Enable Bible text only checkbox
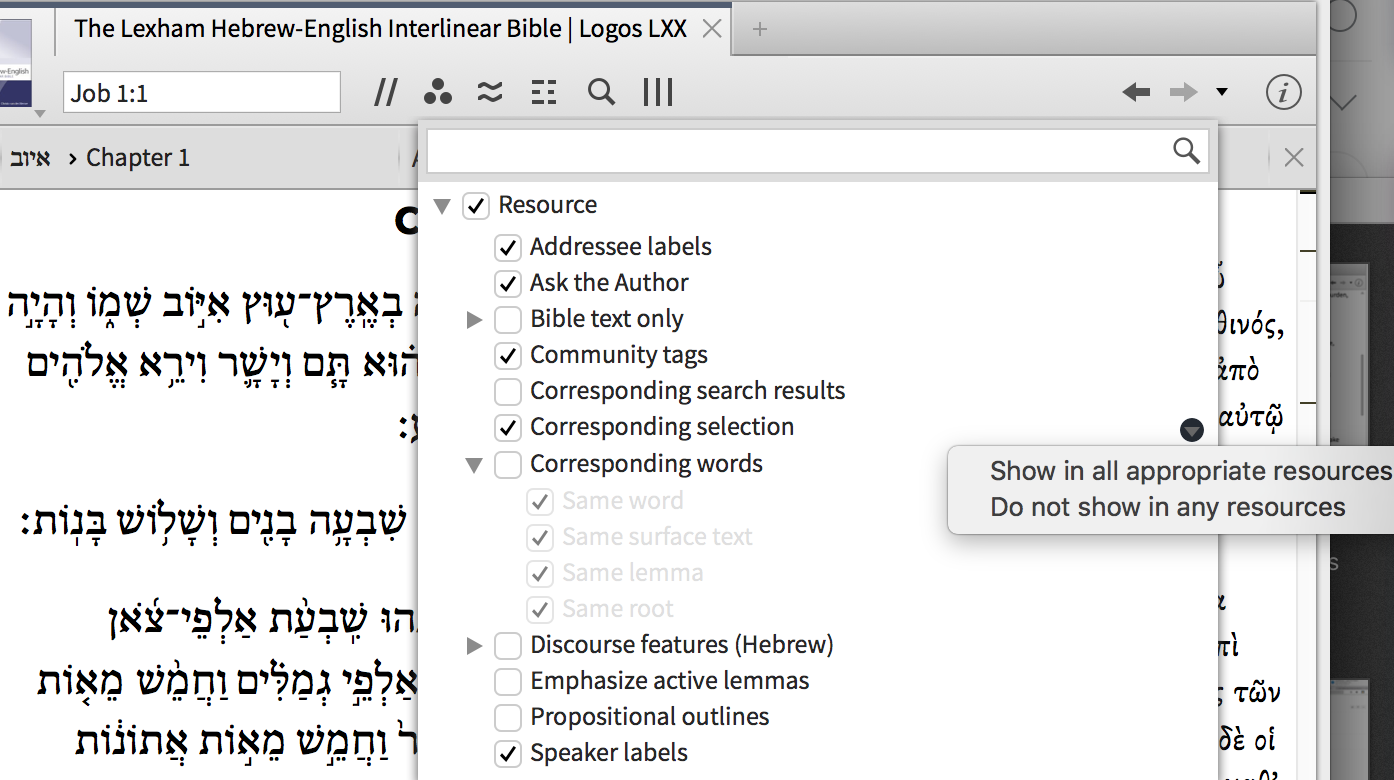 (x=508, y=320)
